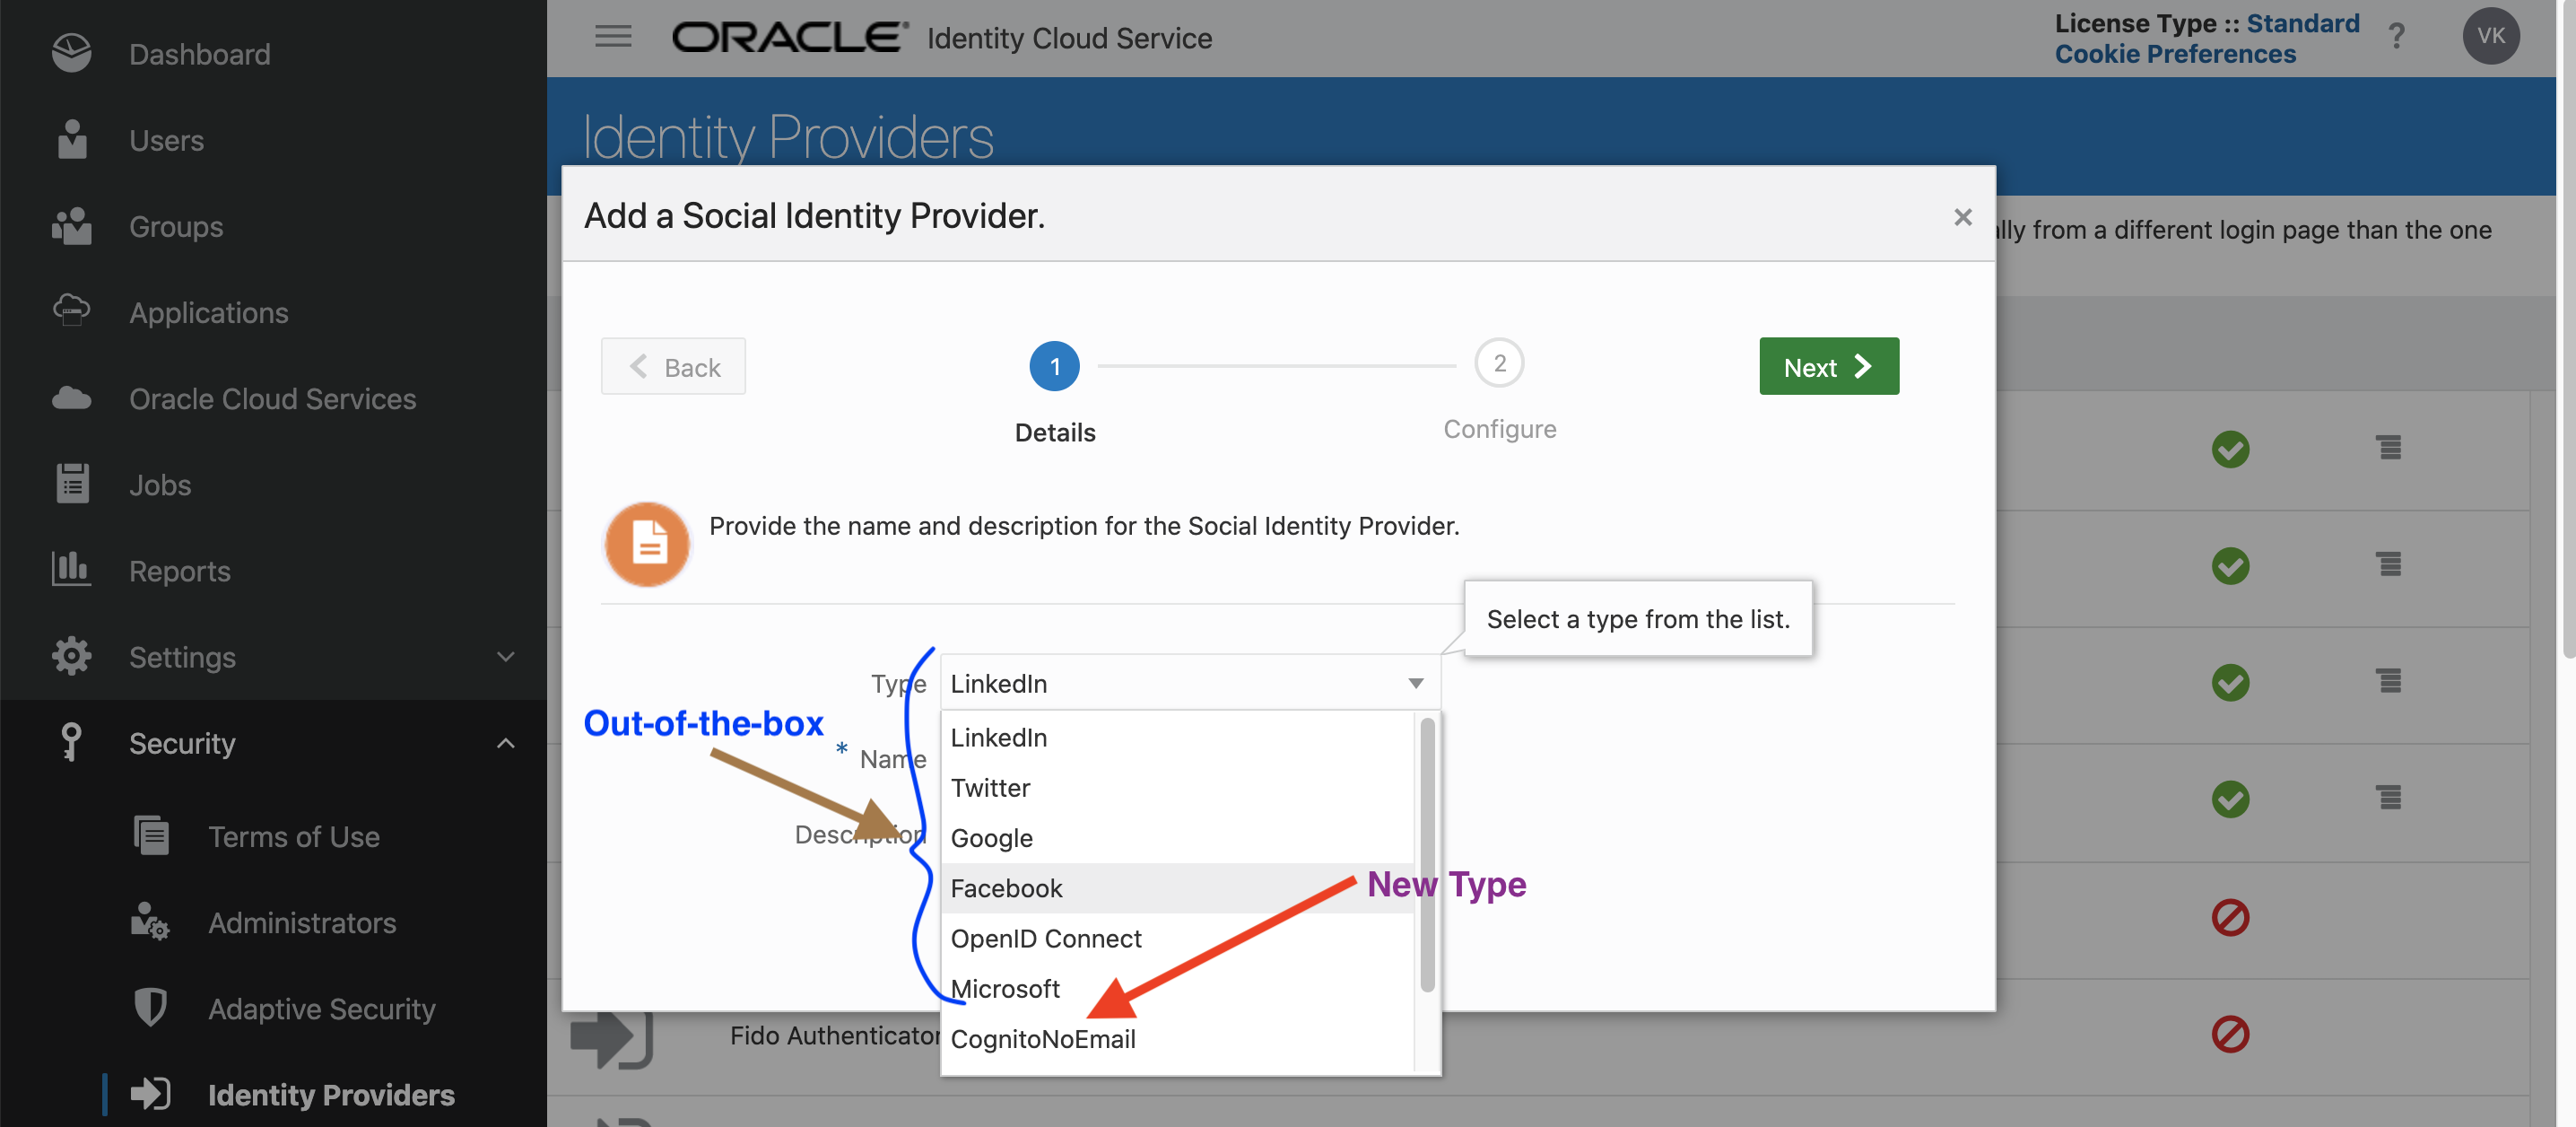
Task: Open Reports bar chart icon
Action: tap(71, 570)
